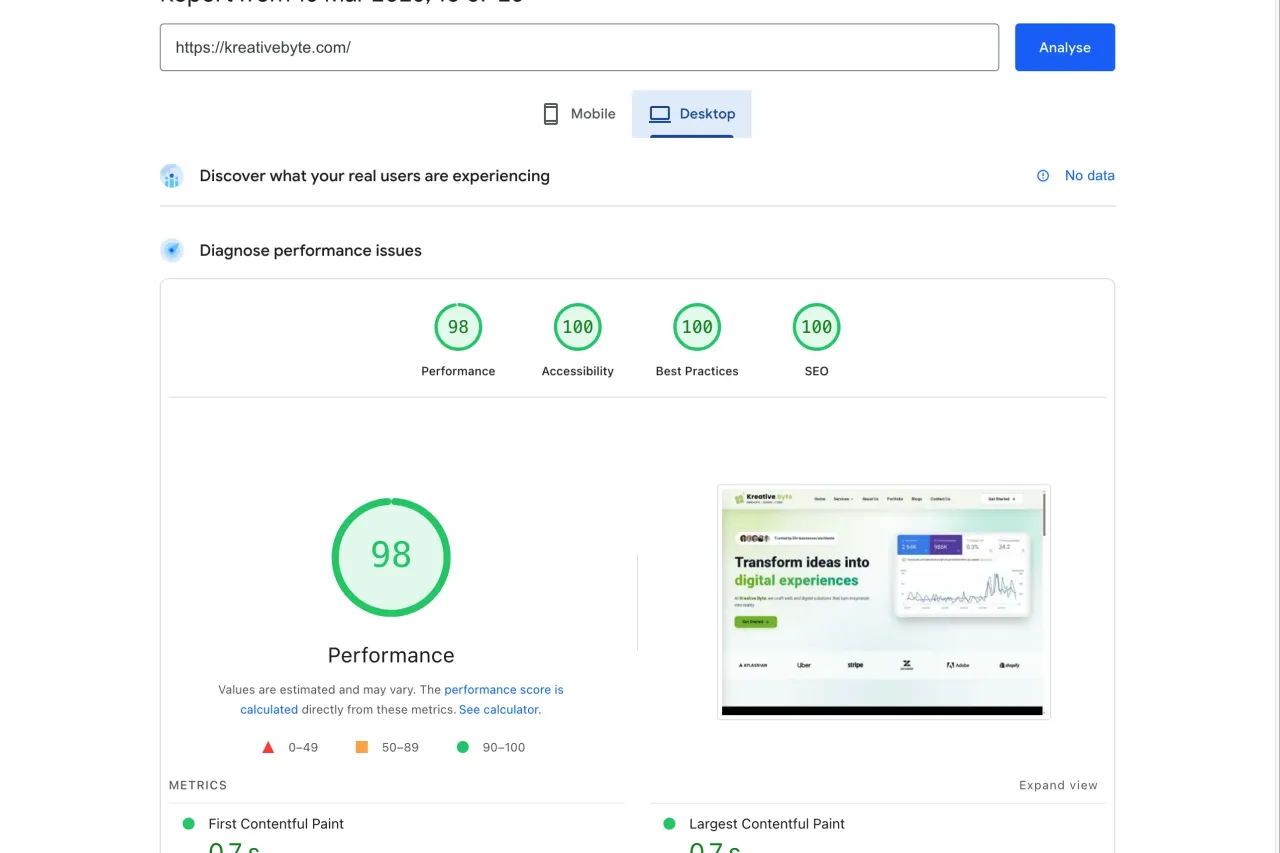
Task: Click the Accessibility label under the gauge
Action: [x=578, y=371]
